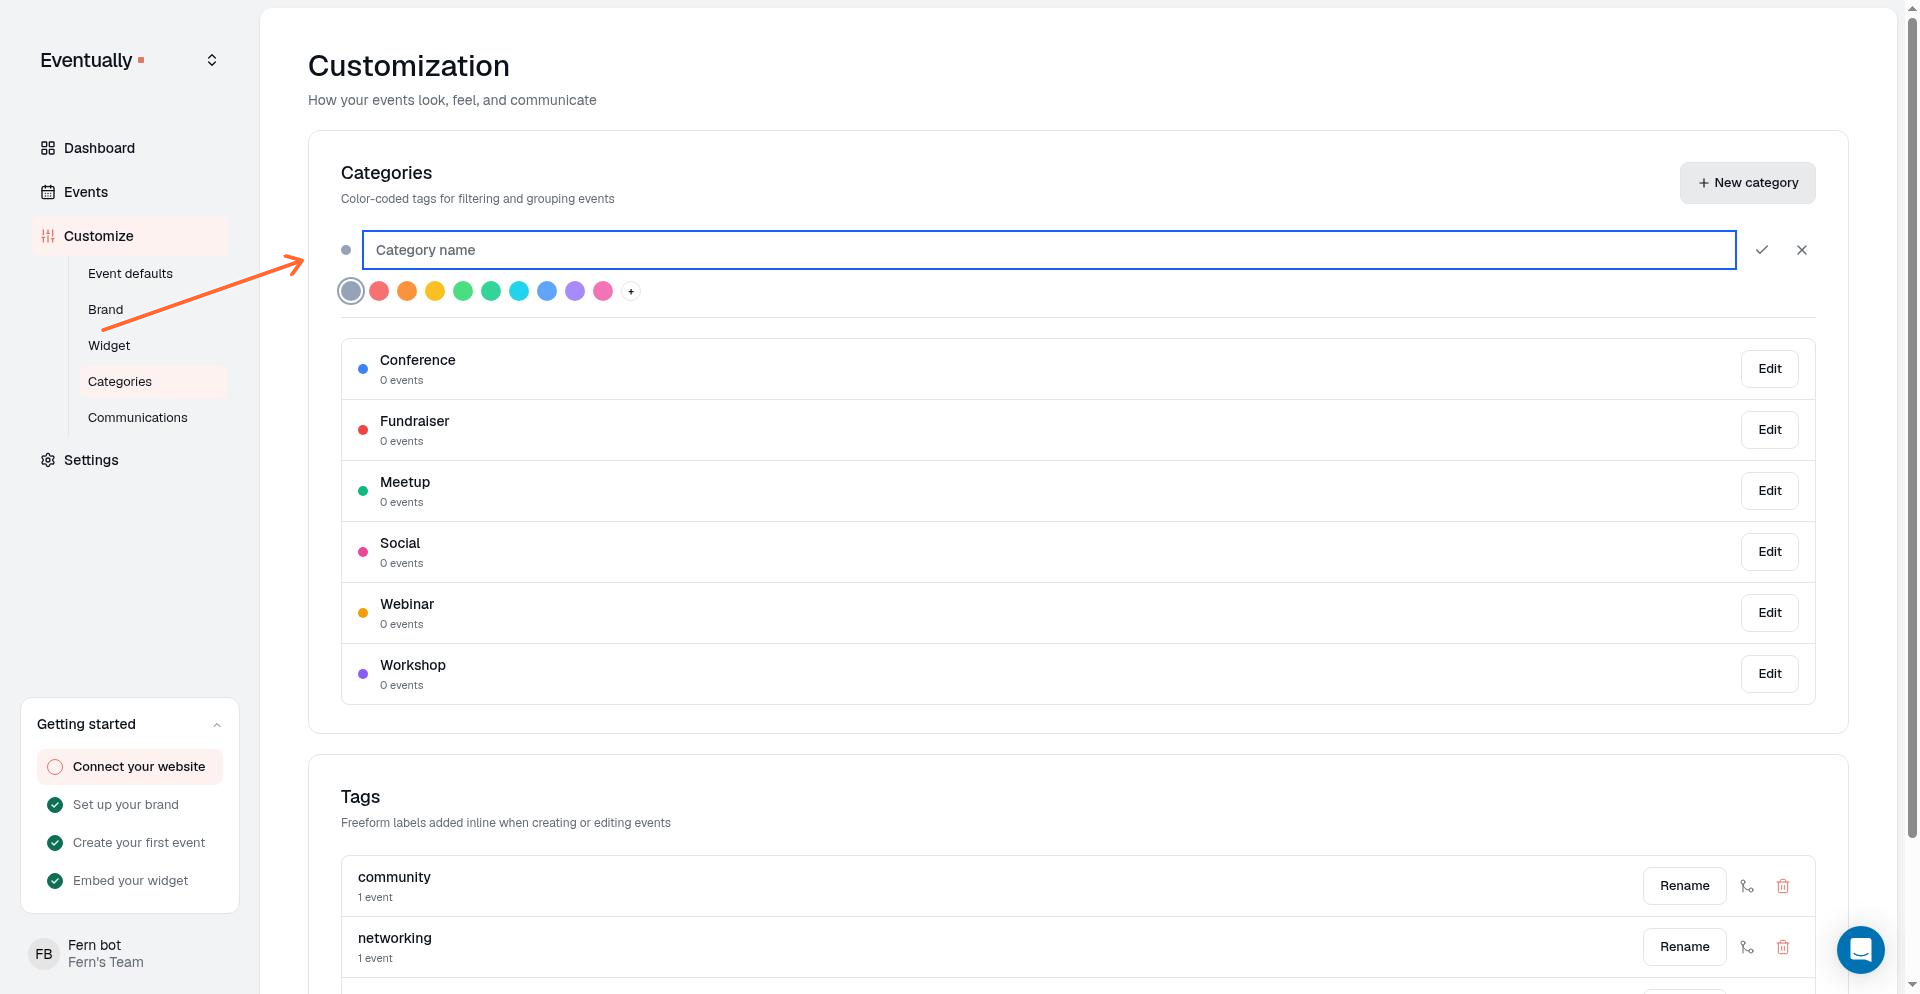Merge the networking tag icon
This screenshot has height=994, width=1920.
[x=1747, y=947]
